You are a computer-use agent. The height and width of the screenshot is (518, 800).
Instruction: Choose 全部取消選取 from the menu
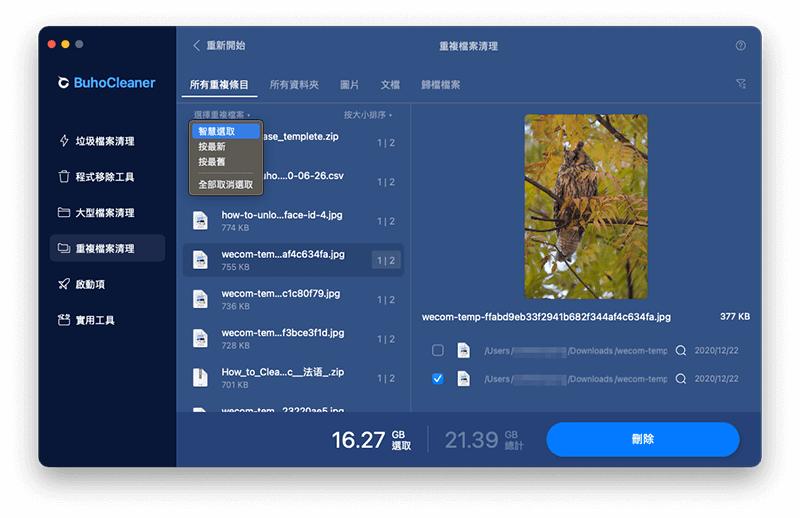pyautogui.click(x=226, y=184)
